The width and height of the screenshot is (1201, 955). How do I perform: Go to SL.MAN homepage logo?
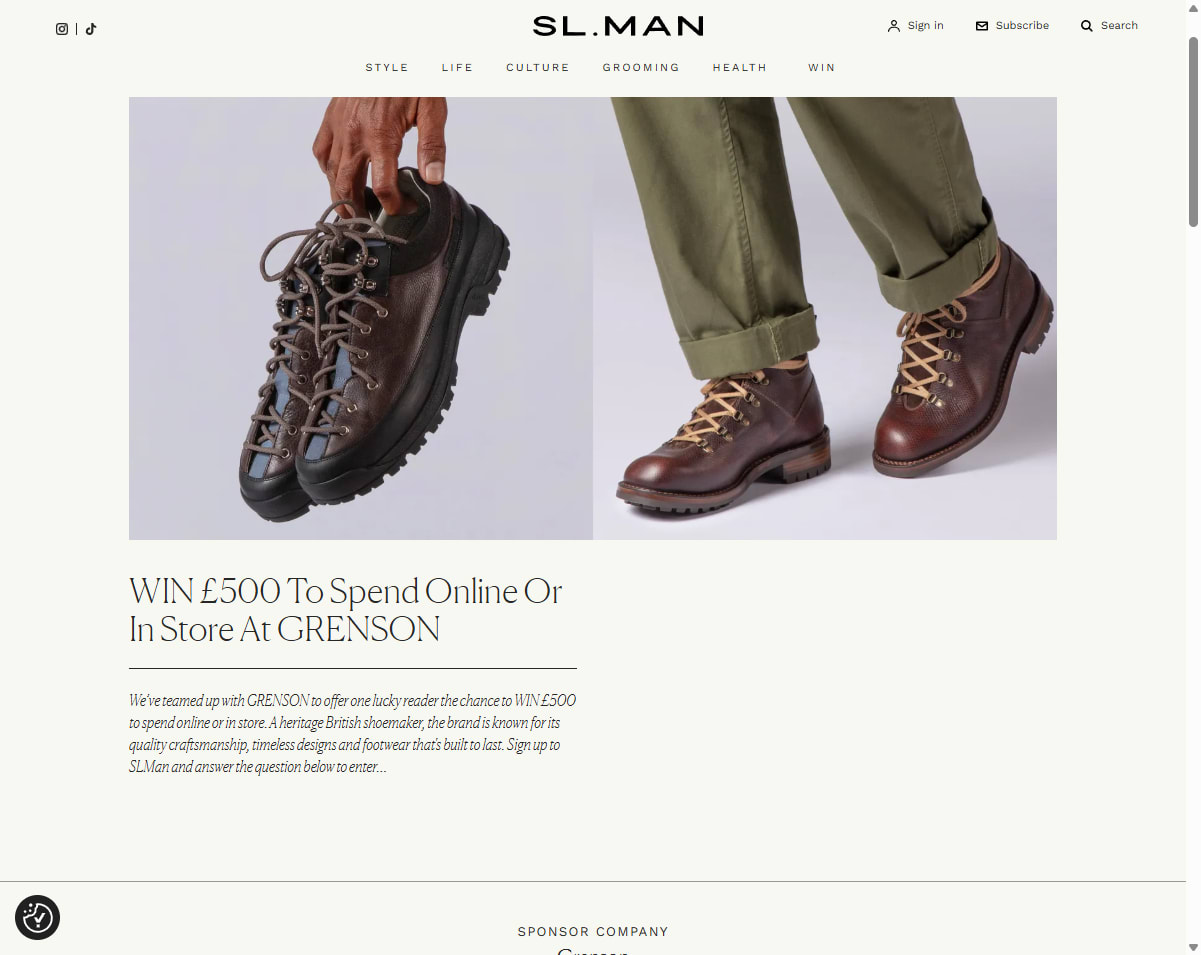pos(618,26)
